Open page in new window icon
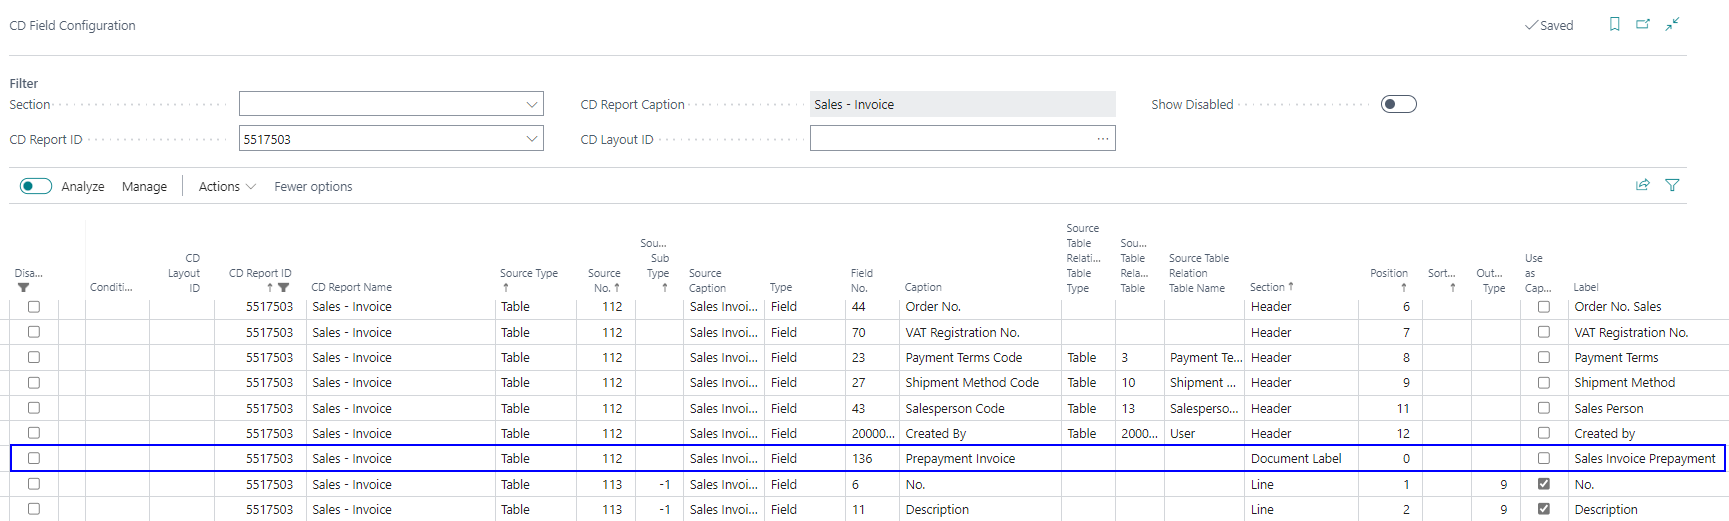 [x=1643, y=24]
